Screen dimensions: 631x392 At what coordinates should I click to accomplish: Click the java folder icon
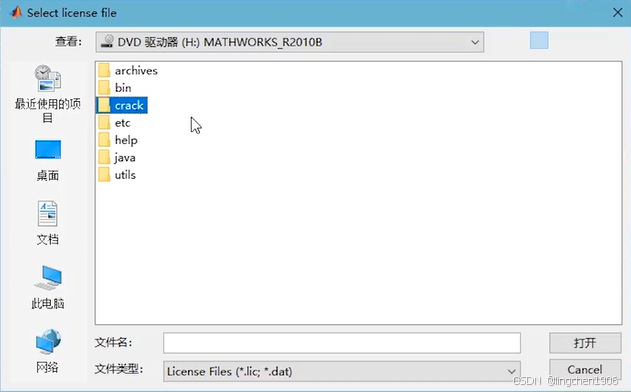tap(104, 158)
